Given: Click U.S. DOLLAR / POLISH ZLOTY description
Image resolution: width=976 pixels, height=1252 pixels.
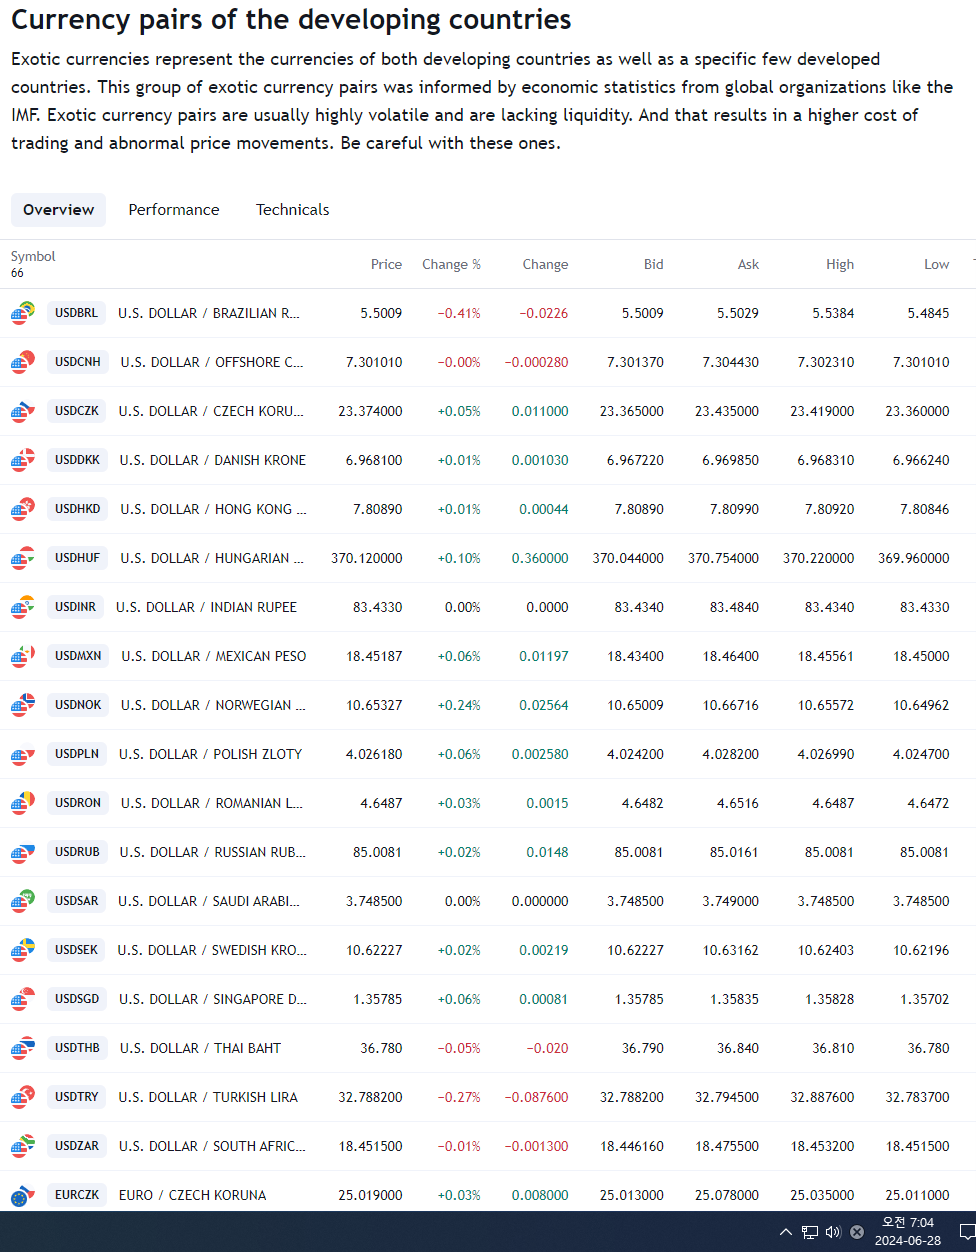Looking at the screenshot, I should (x=210, y=754).
